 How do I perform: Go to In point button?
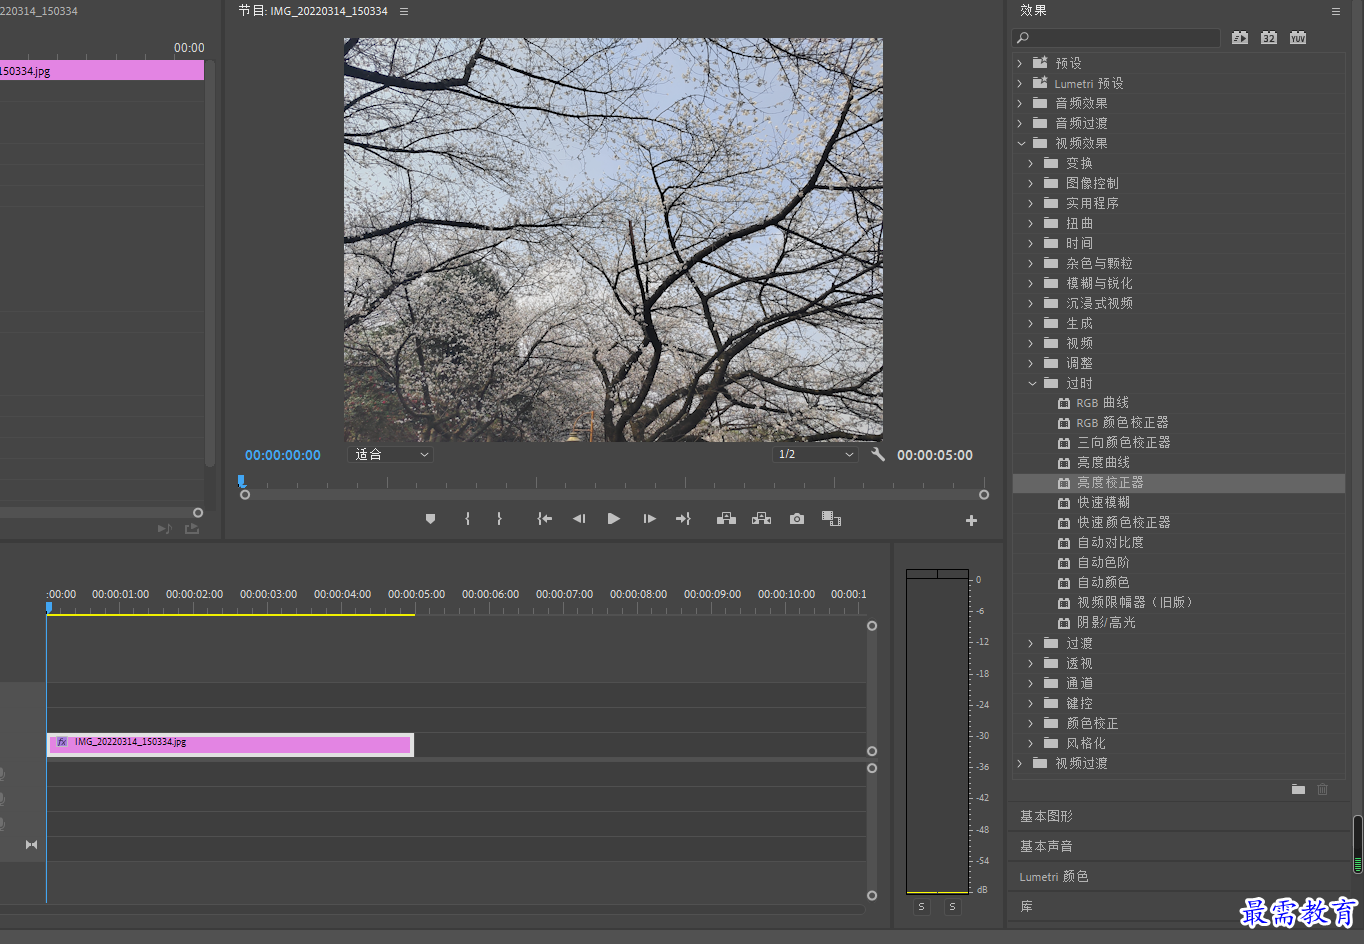(544, 519)
